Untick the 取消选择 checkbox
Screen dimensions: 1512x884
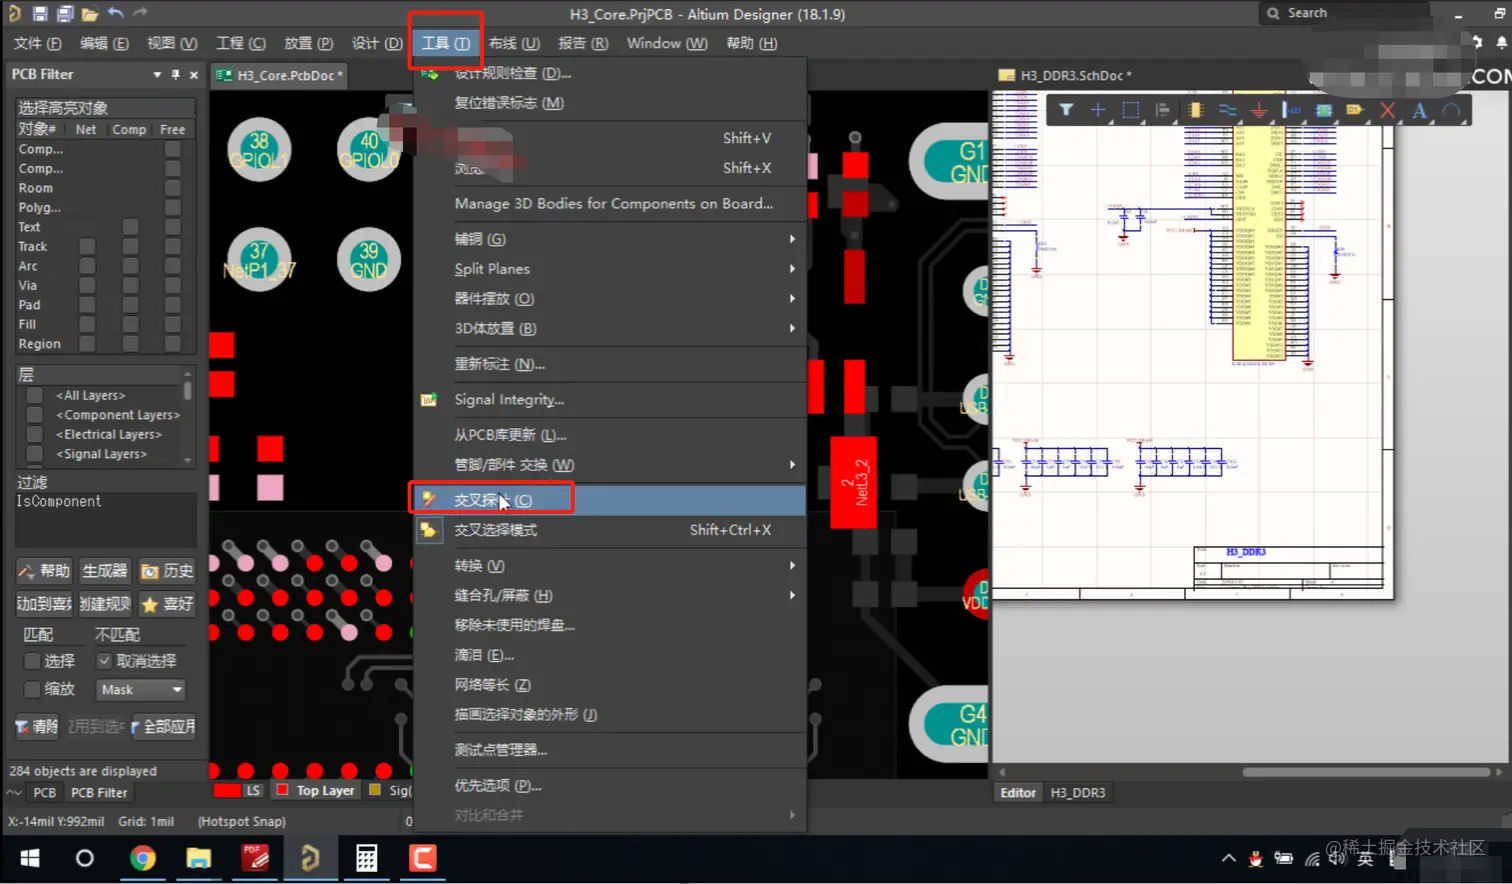tap(104, 661)
